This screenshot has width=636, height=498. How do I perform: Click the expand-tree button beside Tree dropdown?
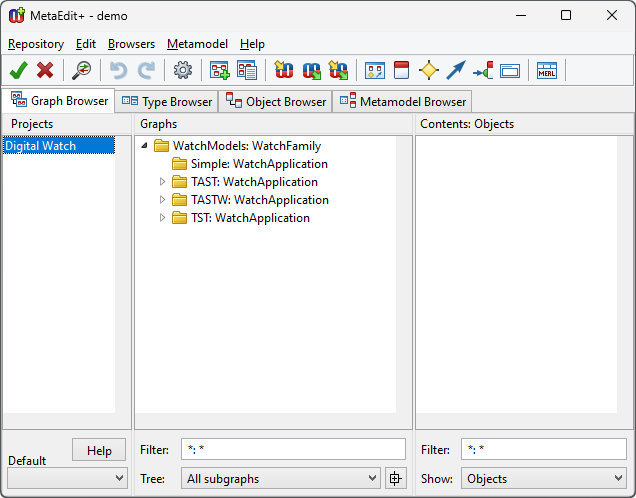tap(395, 479)
